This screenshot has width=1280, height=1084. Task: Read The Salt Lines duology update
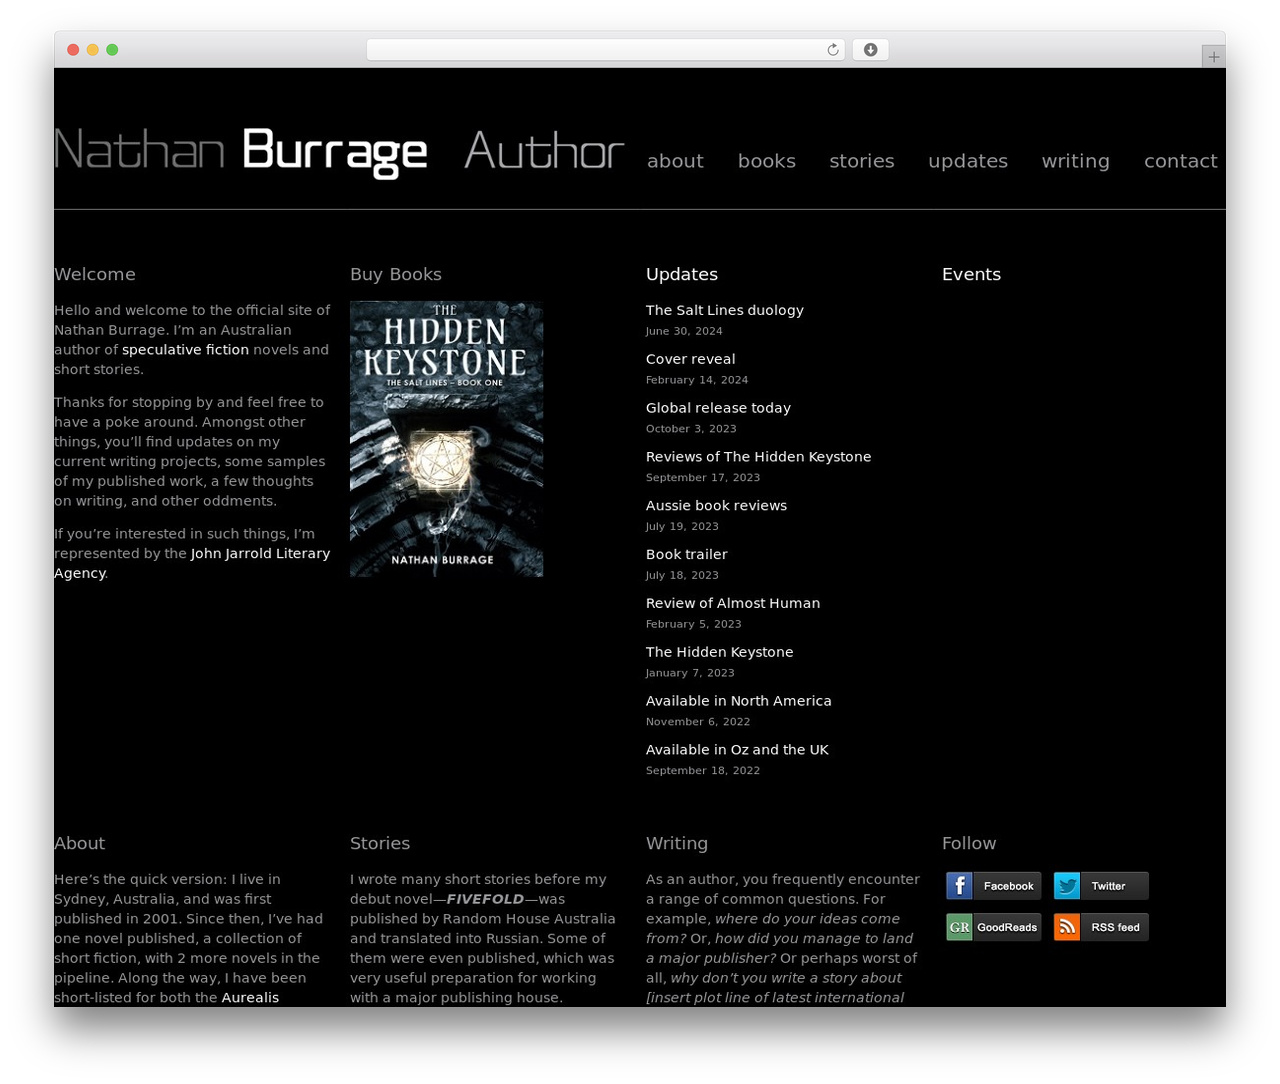pyautogui.click(x=725, y=310)
